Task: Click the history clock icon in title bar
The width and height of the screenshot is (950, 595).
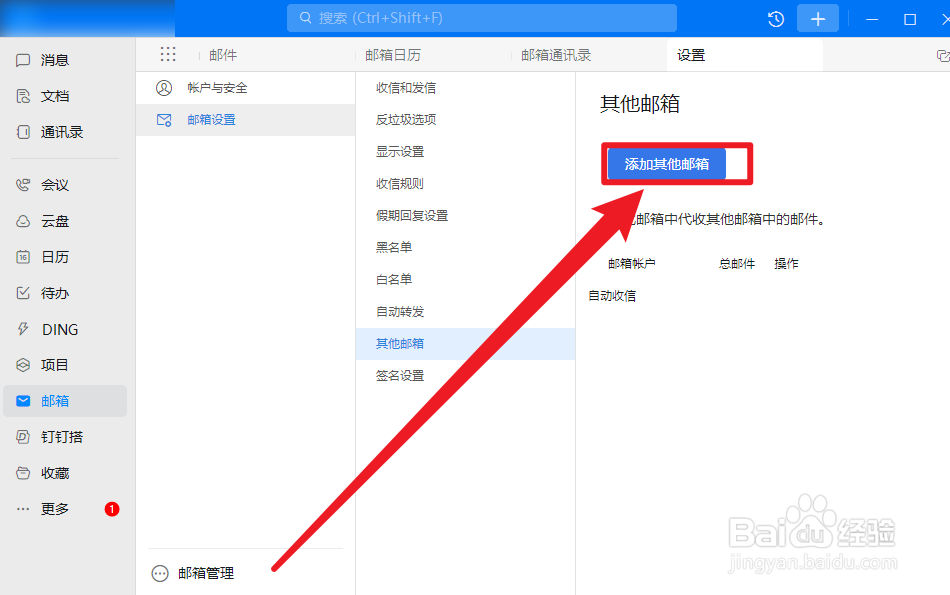Action: [775, 18]
